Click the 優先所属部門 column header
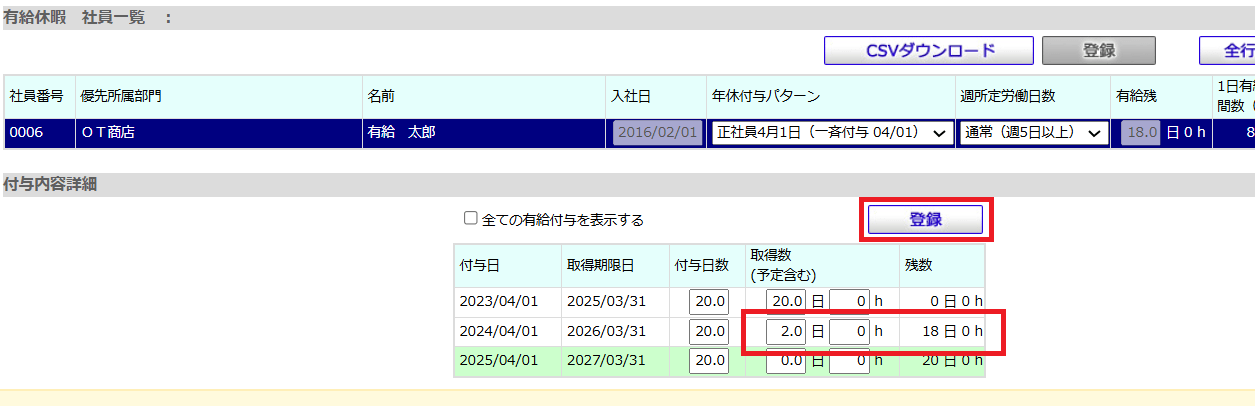1255x406 pixels. (121, 96)
